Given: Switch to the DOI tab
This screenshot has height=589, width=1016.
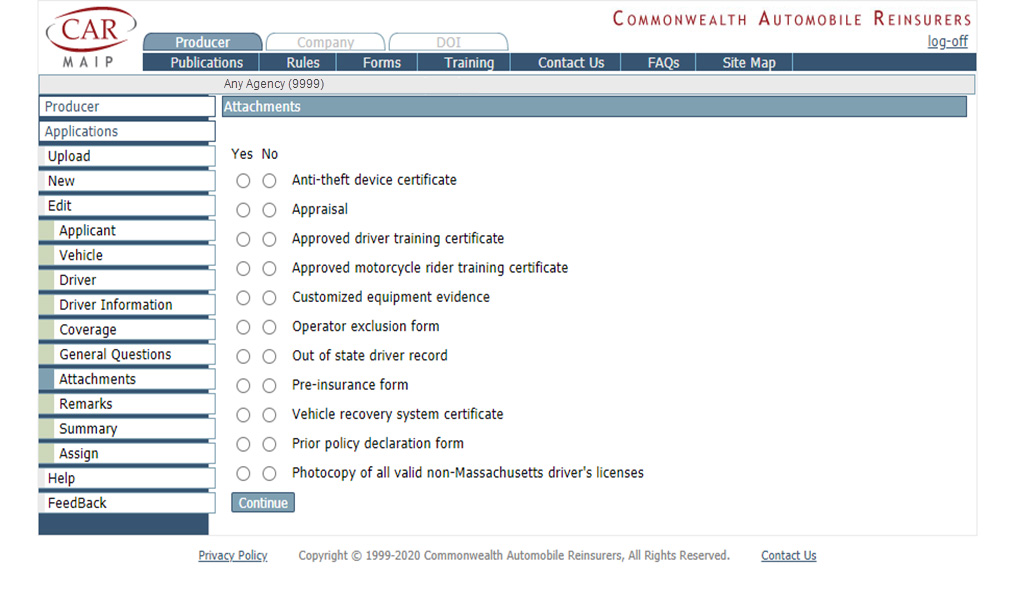Looking at the screenshot, I should 448,43.
